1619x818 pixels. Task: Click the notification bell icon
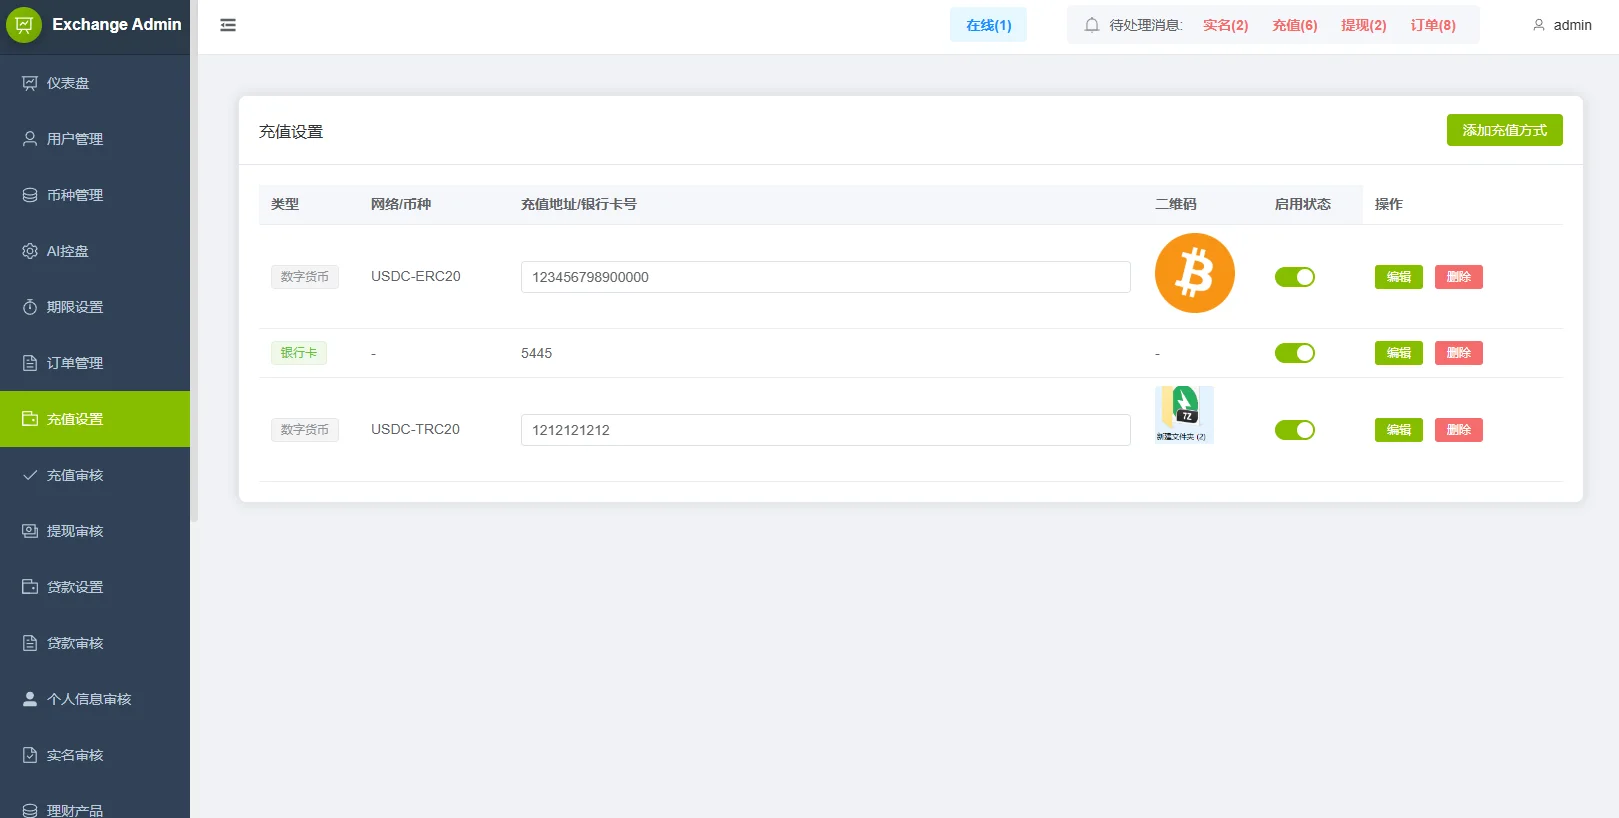pos(1092,25)
